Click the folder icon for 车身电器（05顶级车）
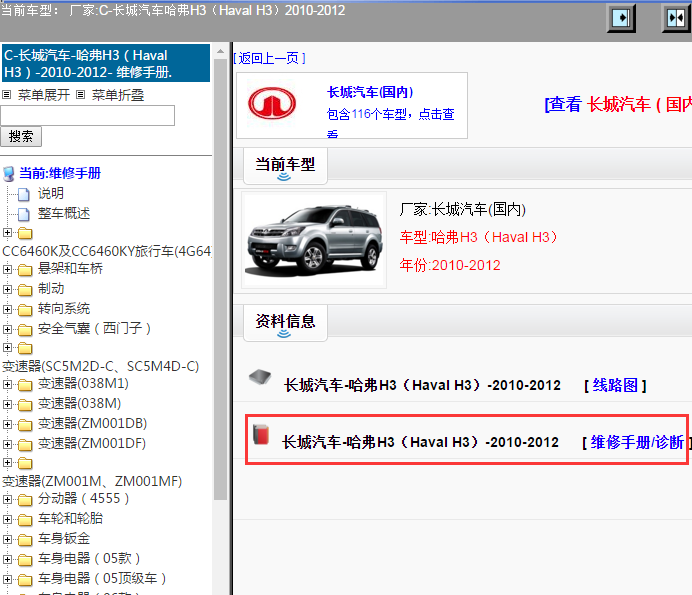Viewport: 692px width, 595px height. (x=25, y=580)
